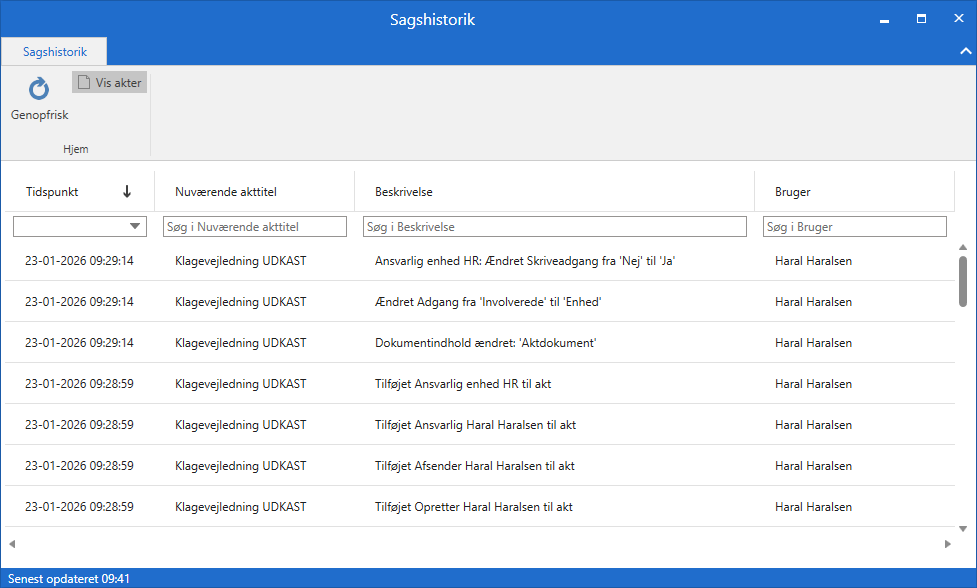Click the Vis akter button

tap(110, 82)
